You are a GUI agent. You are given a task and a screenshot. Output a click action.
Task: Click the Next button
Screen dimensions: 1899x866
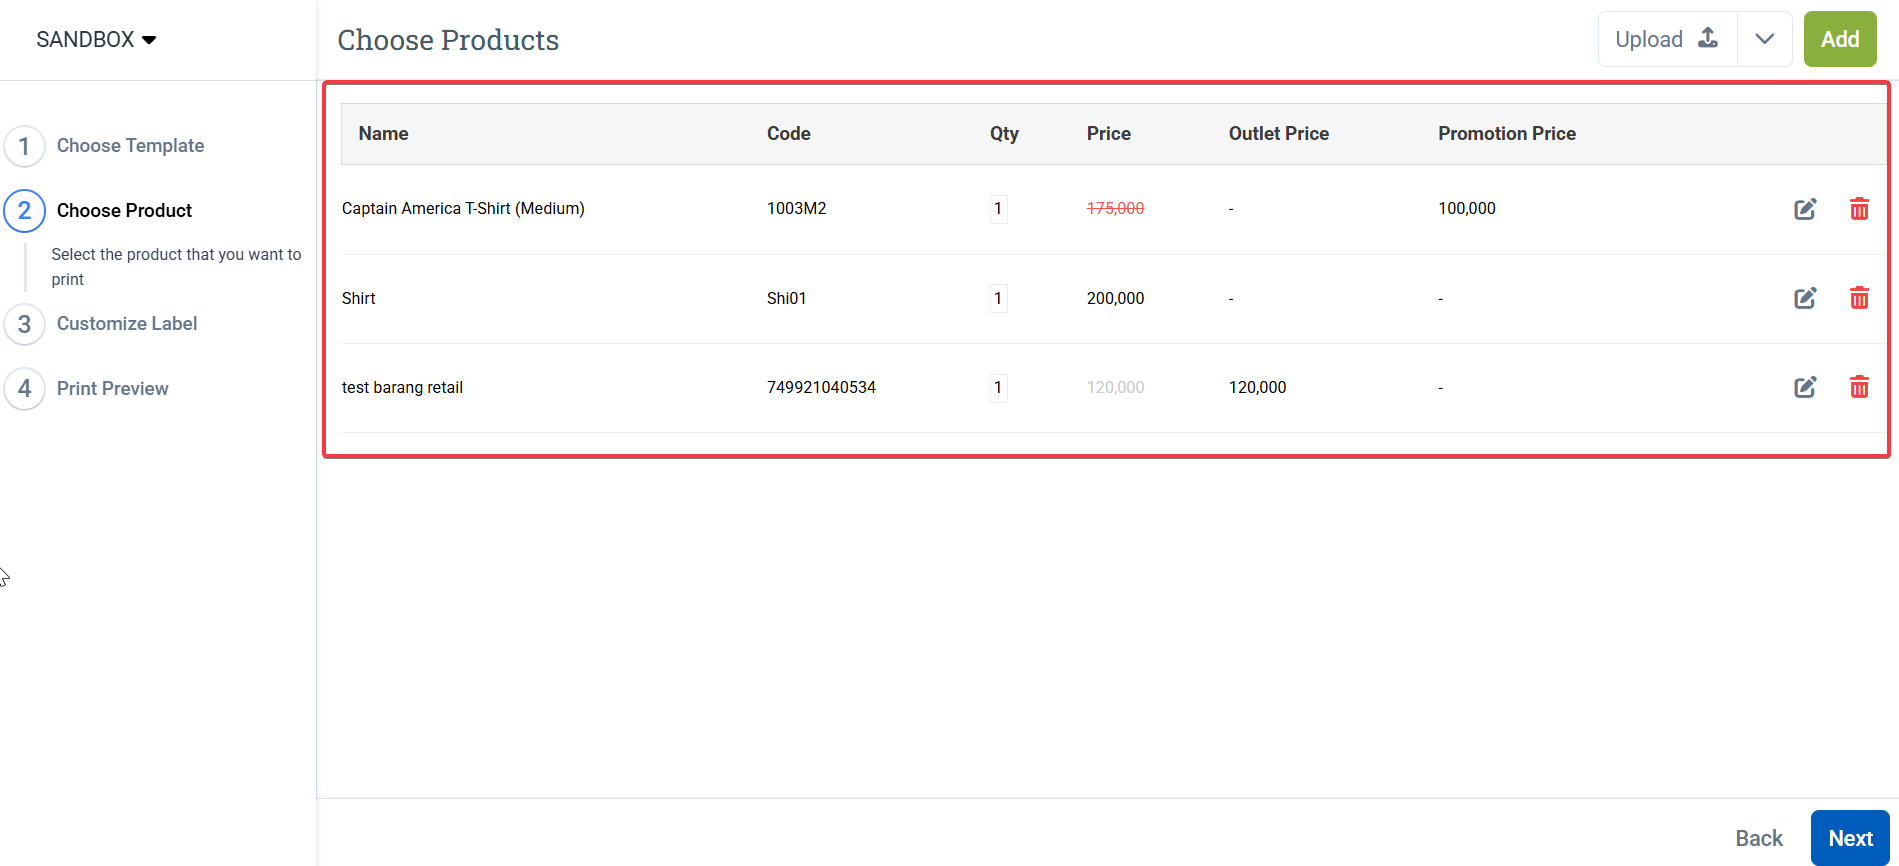[1849, 838]
